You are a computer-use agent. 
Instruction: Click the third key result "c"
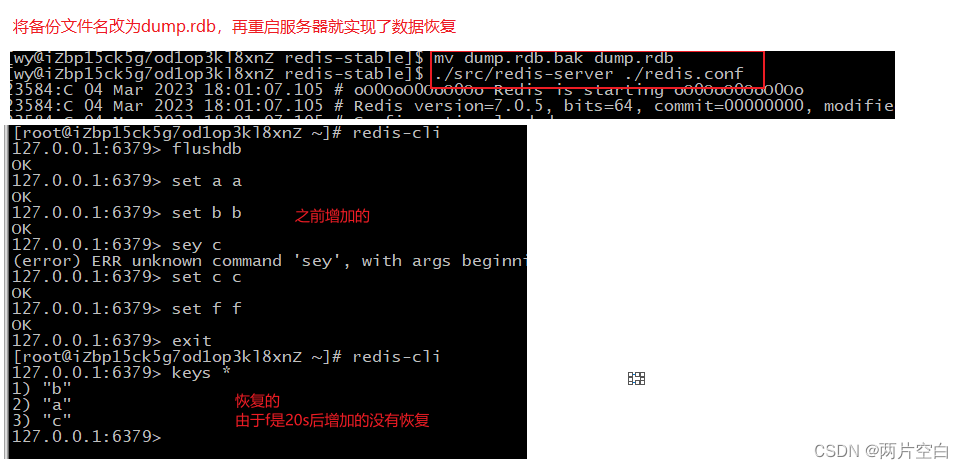point(42,421)
